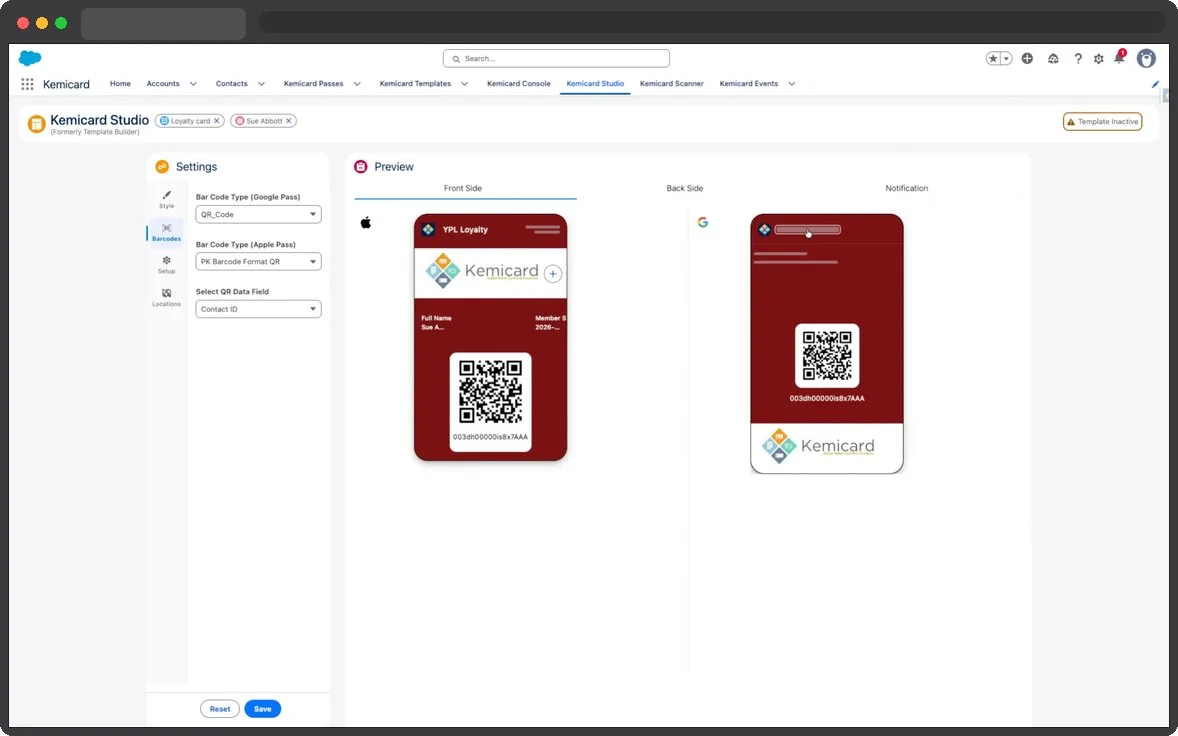1178x736 pixels.
Task: Click the Kemicard Studio header icon
Action: (x=36, y=124)
